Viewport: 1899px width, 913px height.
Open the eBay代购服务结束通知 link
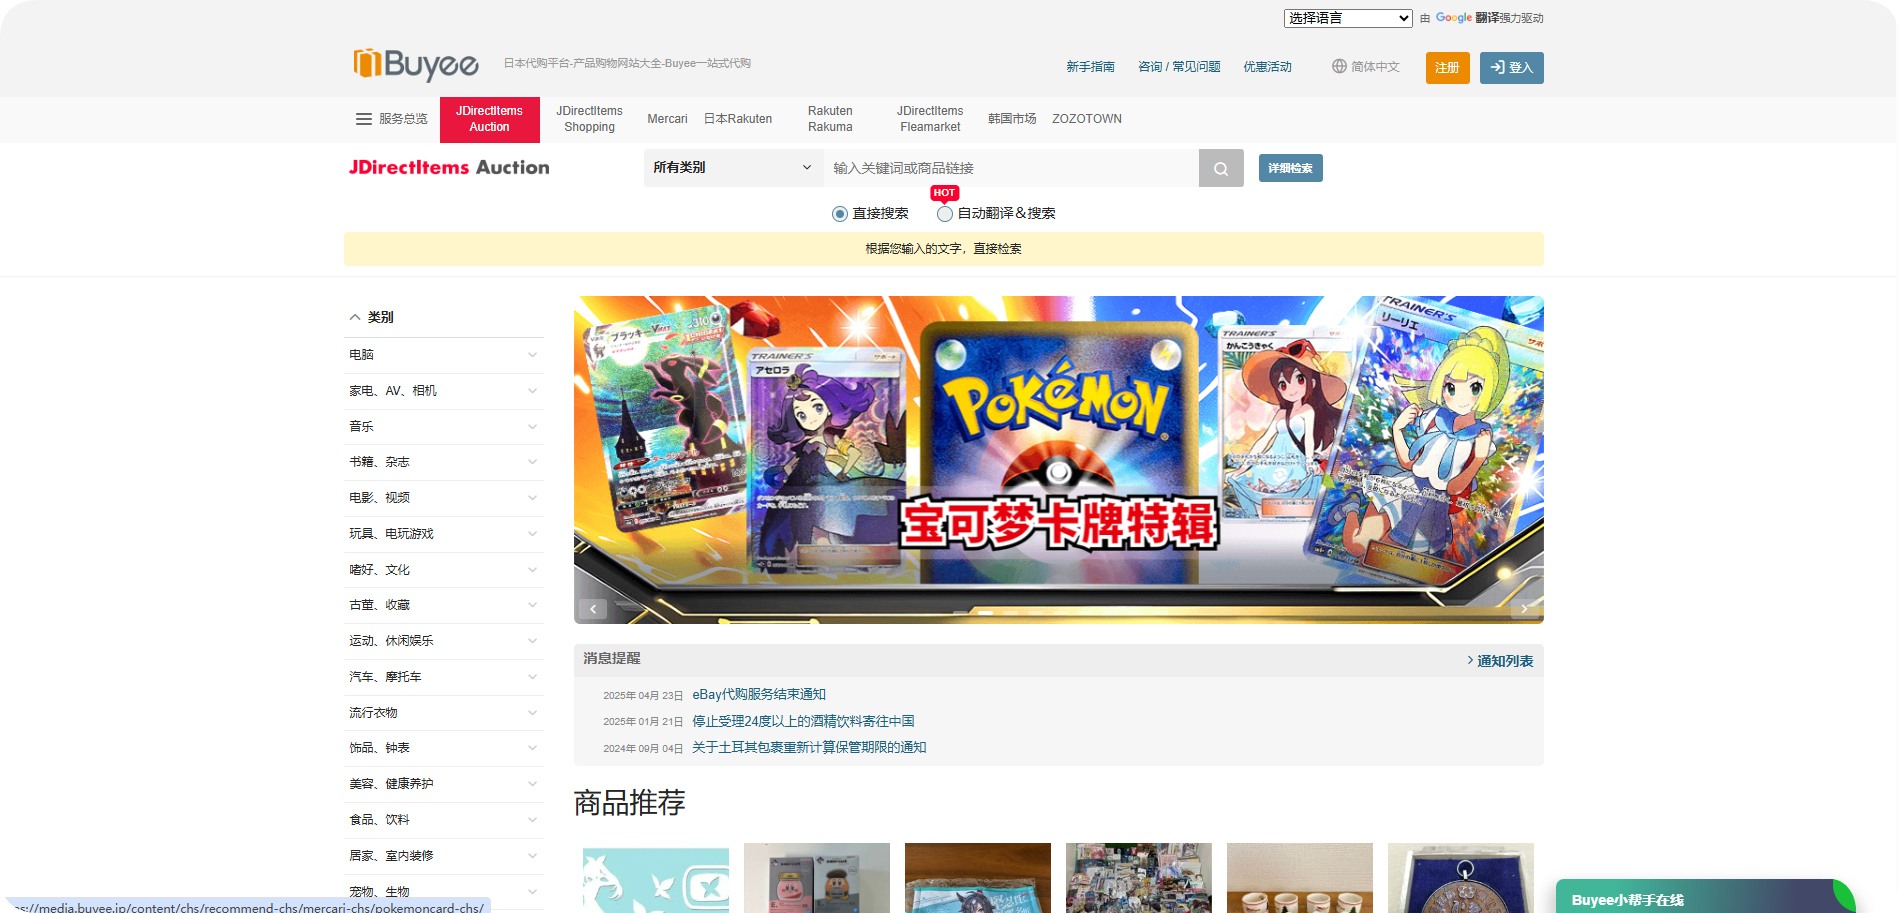[x=759, y=694]
